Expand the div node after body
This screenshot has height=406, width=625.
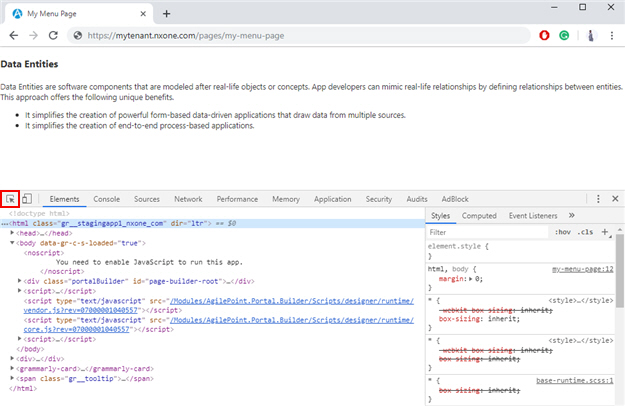12,358
